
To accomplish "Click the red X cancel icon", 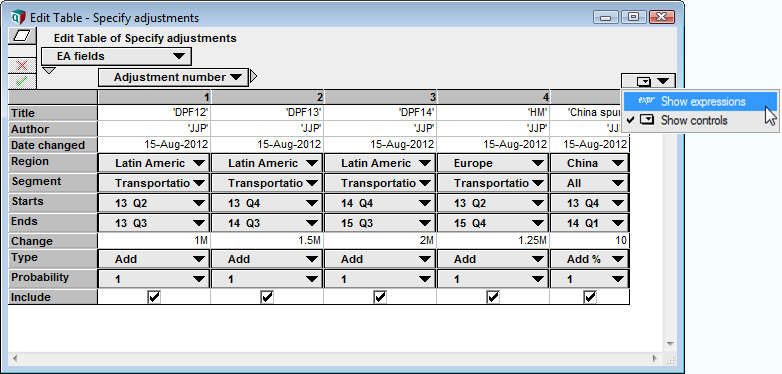I will point(22,66).
